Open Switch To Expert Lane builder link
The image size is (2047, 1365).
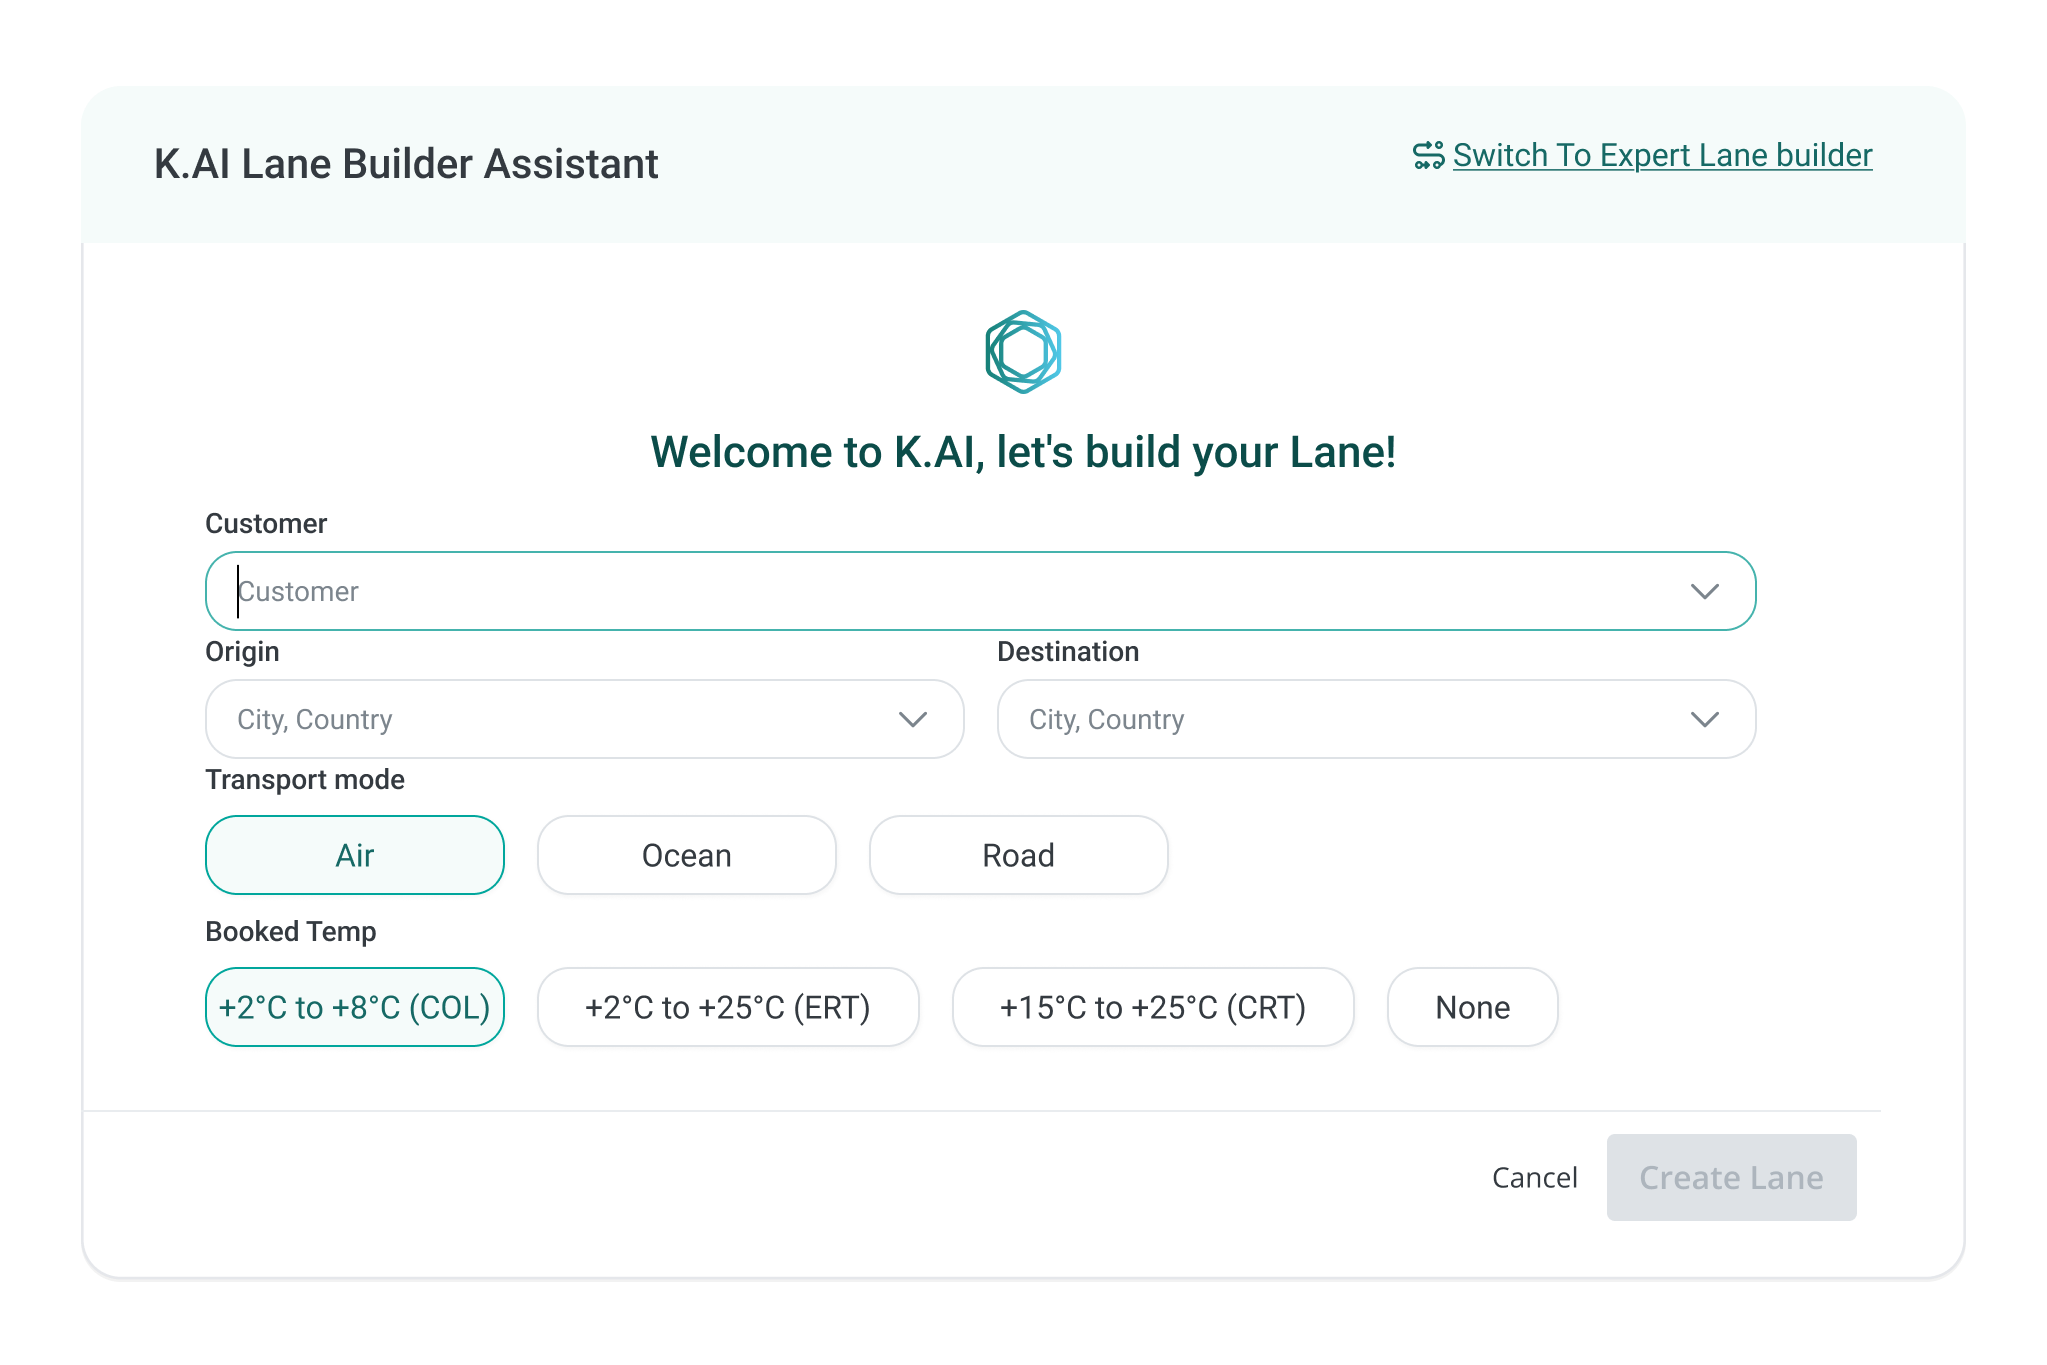point(1662,155)
